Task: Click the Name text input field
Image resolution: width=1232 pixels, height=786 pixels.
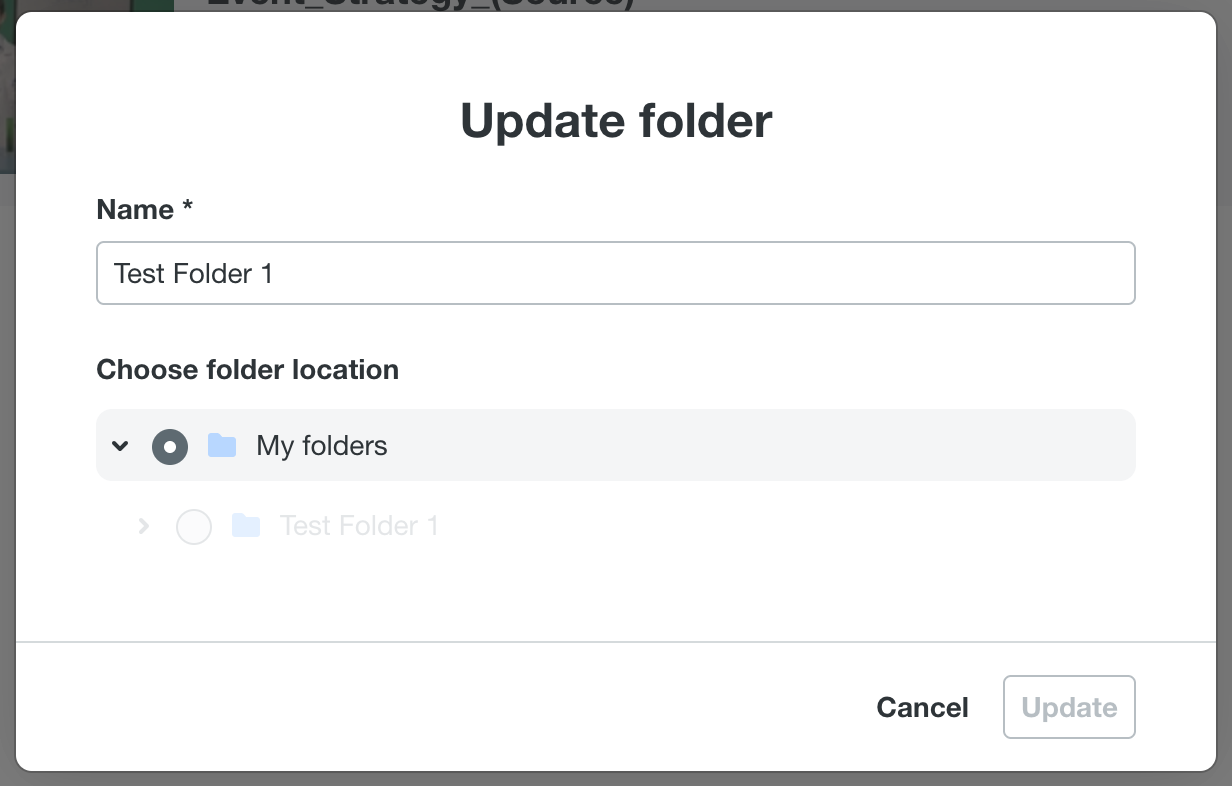Action: [615, 273]
